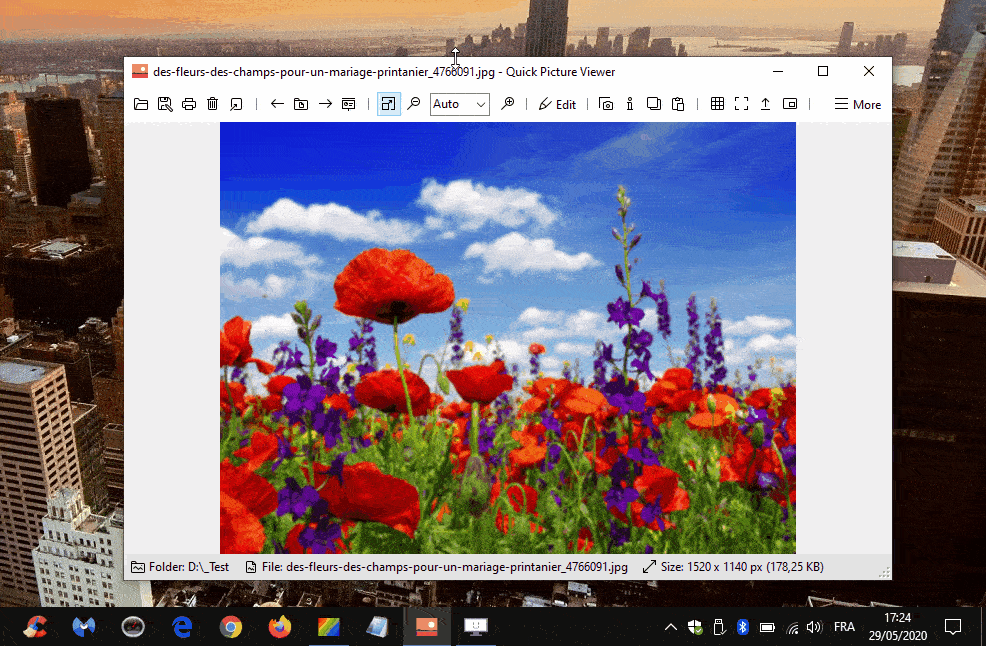986x646 pixels.
Task: Print the picture using the printer icon
Action: 189,104
